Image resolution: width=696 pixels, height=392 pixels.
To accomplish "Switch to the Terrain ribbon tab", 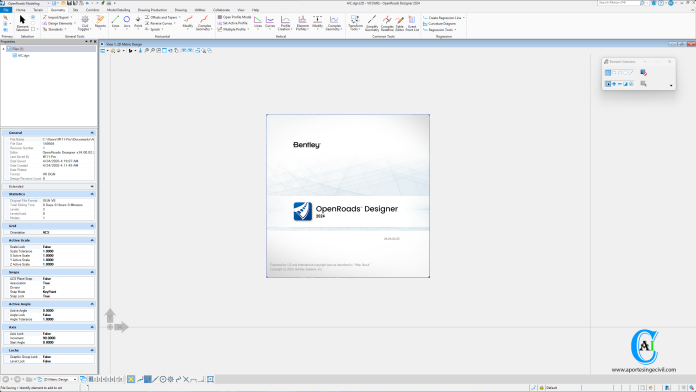I will pos(38,10).
